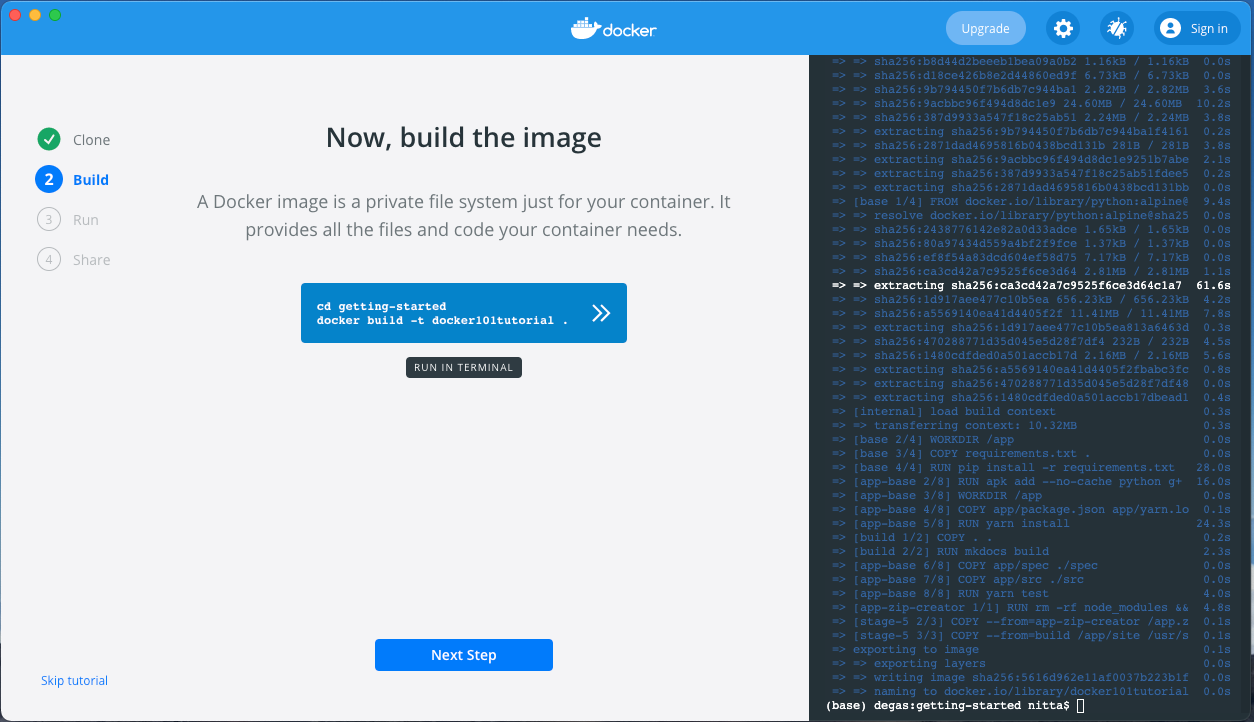Click the green macOS fullscreen button
The width and height of the screenshot is (1254, 722).
click(x=55, y=15)
